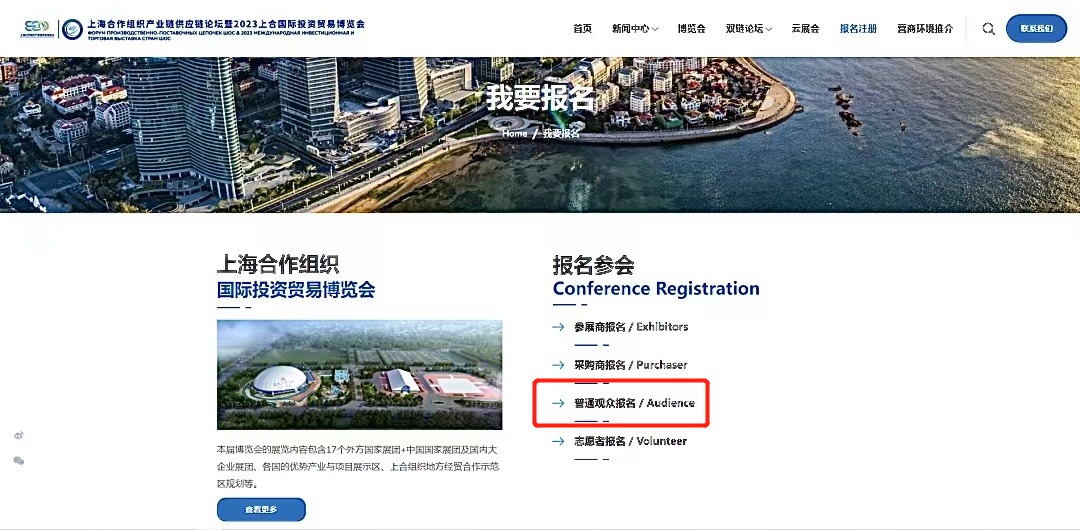This screenshot has width=1080, height=530.
Task: Click arrow icon beside Audience registration
Action: [559, 403]
